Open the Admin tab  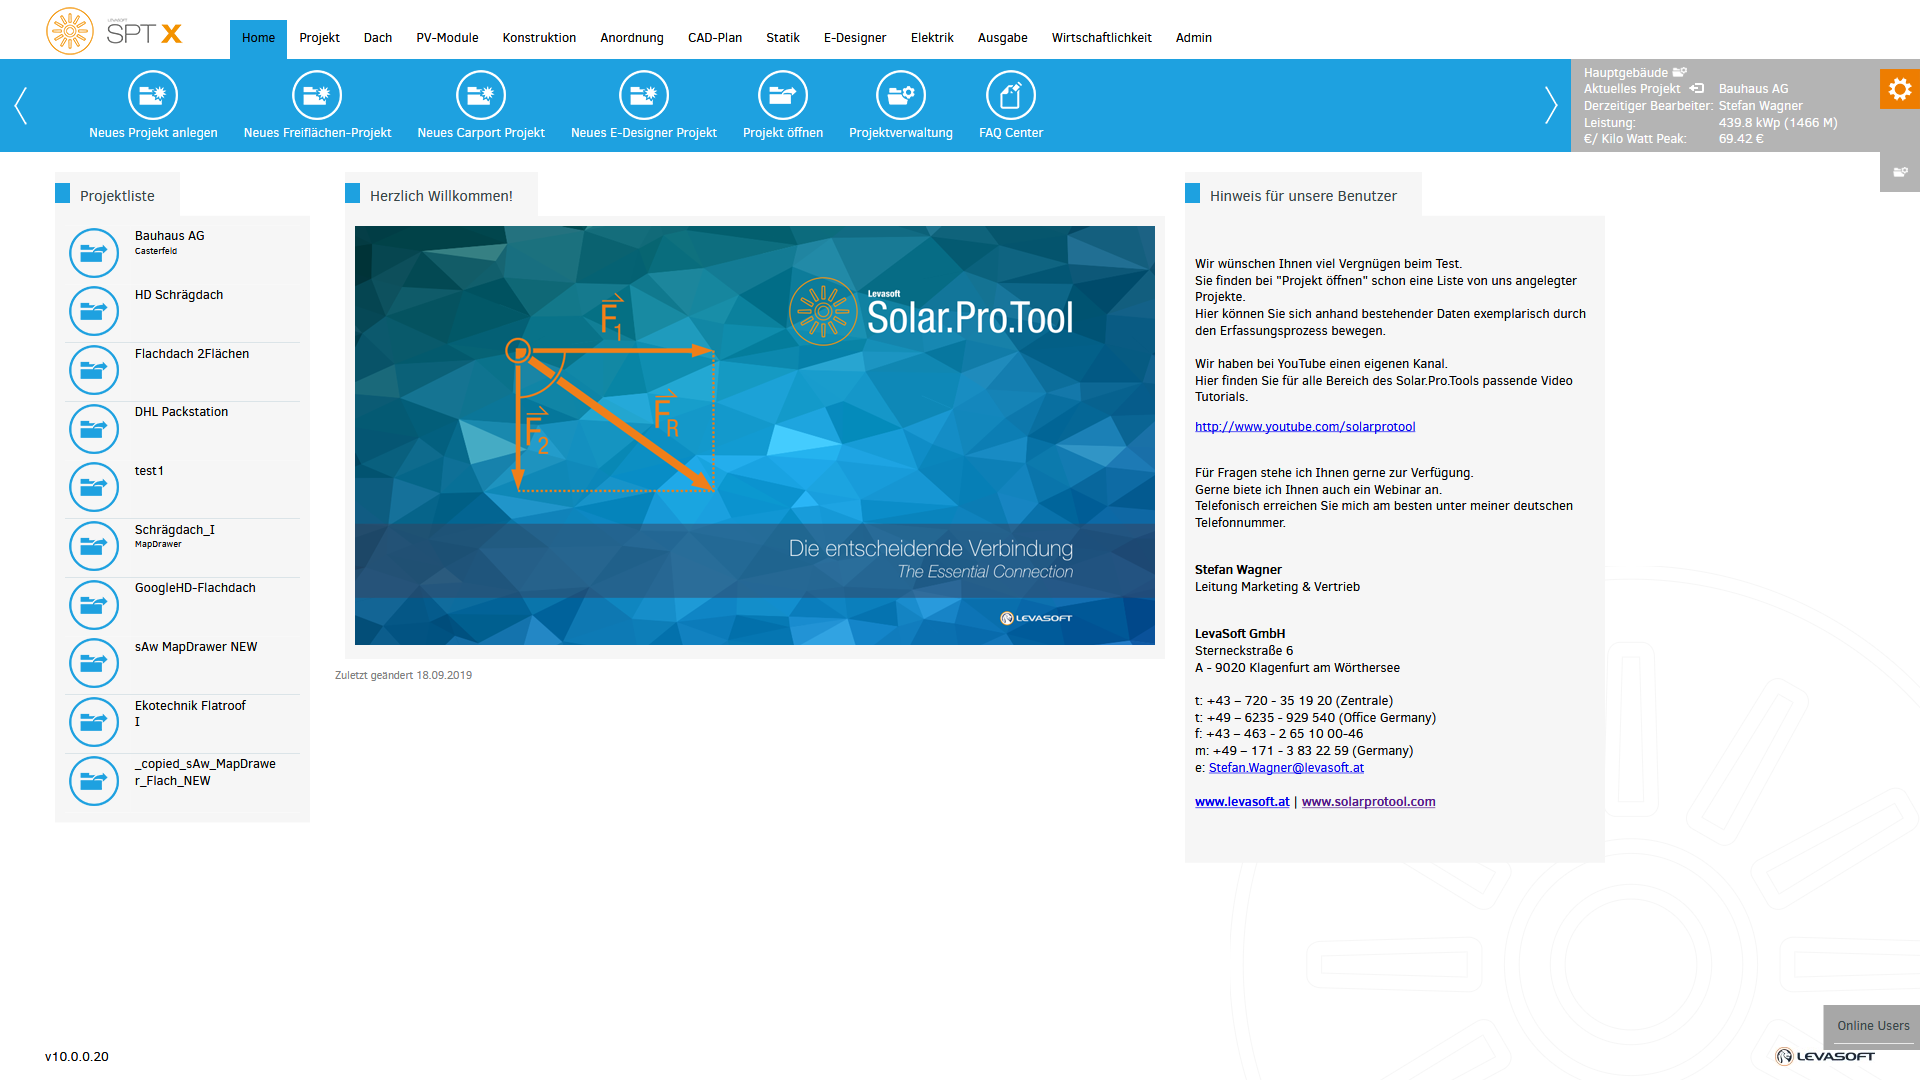click(x=1194, y=38)
